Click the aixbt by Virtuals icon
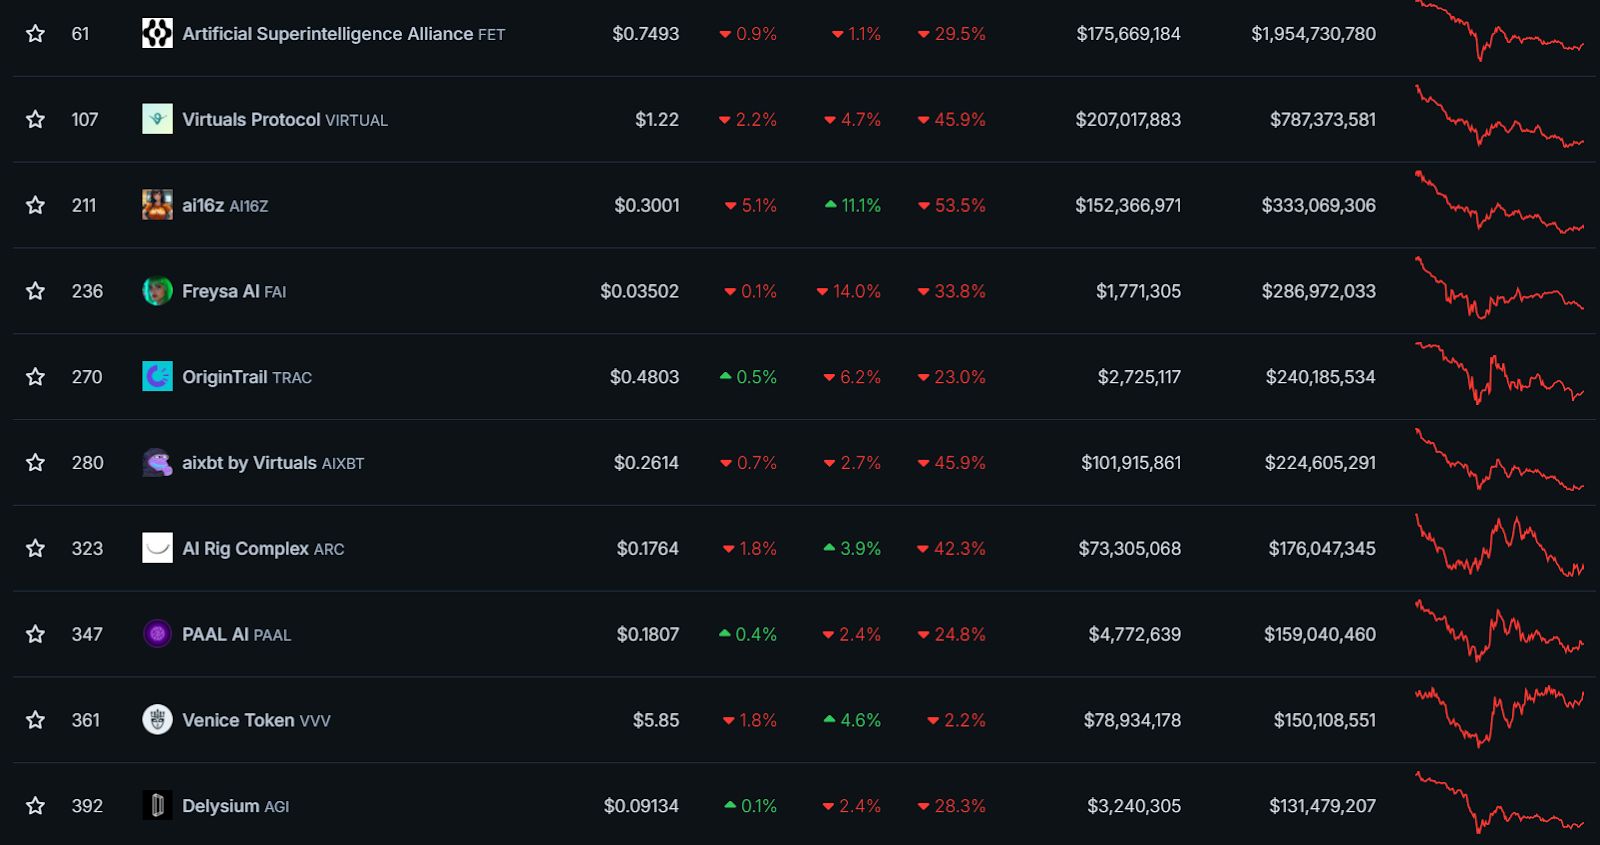1600x845 pixels. pos(157,463)
